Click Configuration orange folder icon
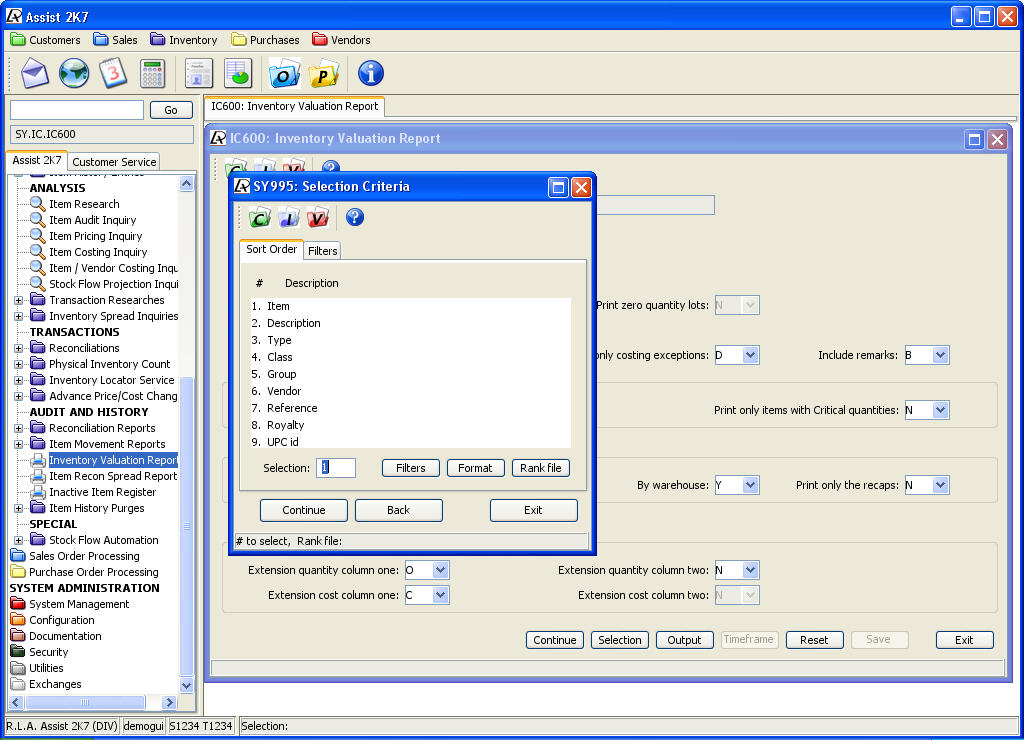 (x=18, y=620)
